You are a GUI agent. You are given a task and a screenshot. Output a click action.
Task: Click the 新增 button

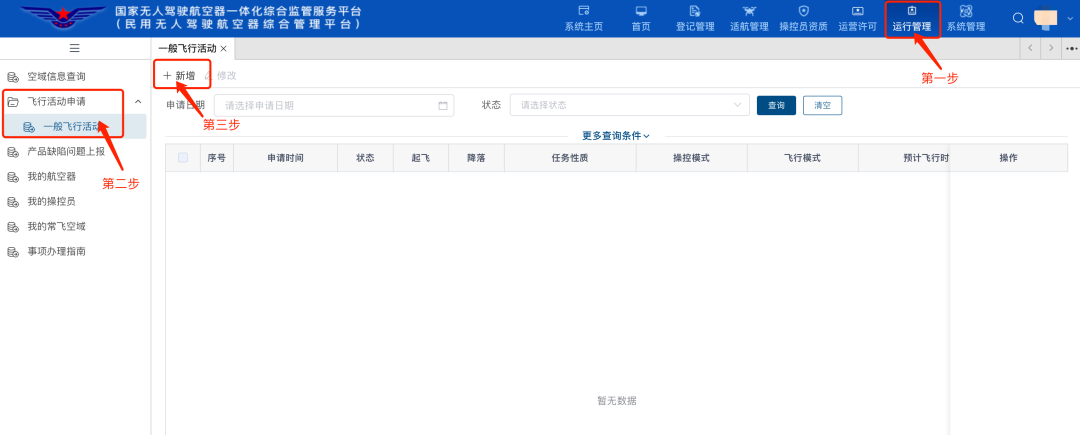pos(179,76)
